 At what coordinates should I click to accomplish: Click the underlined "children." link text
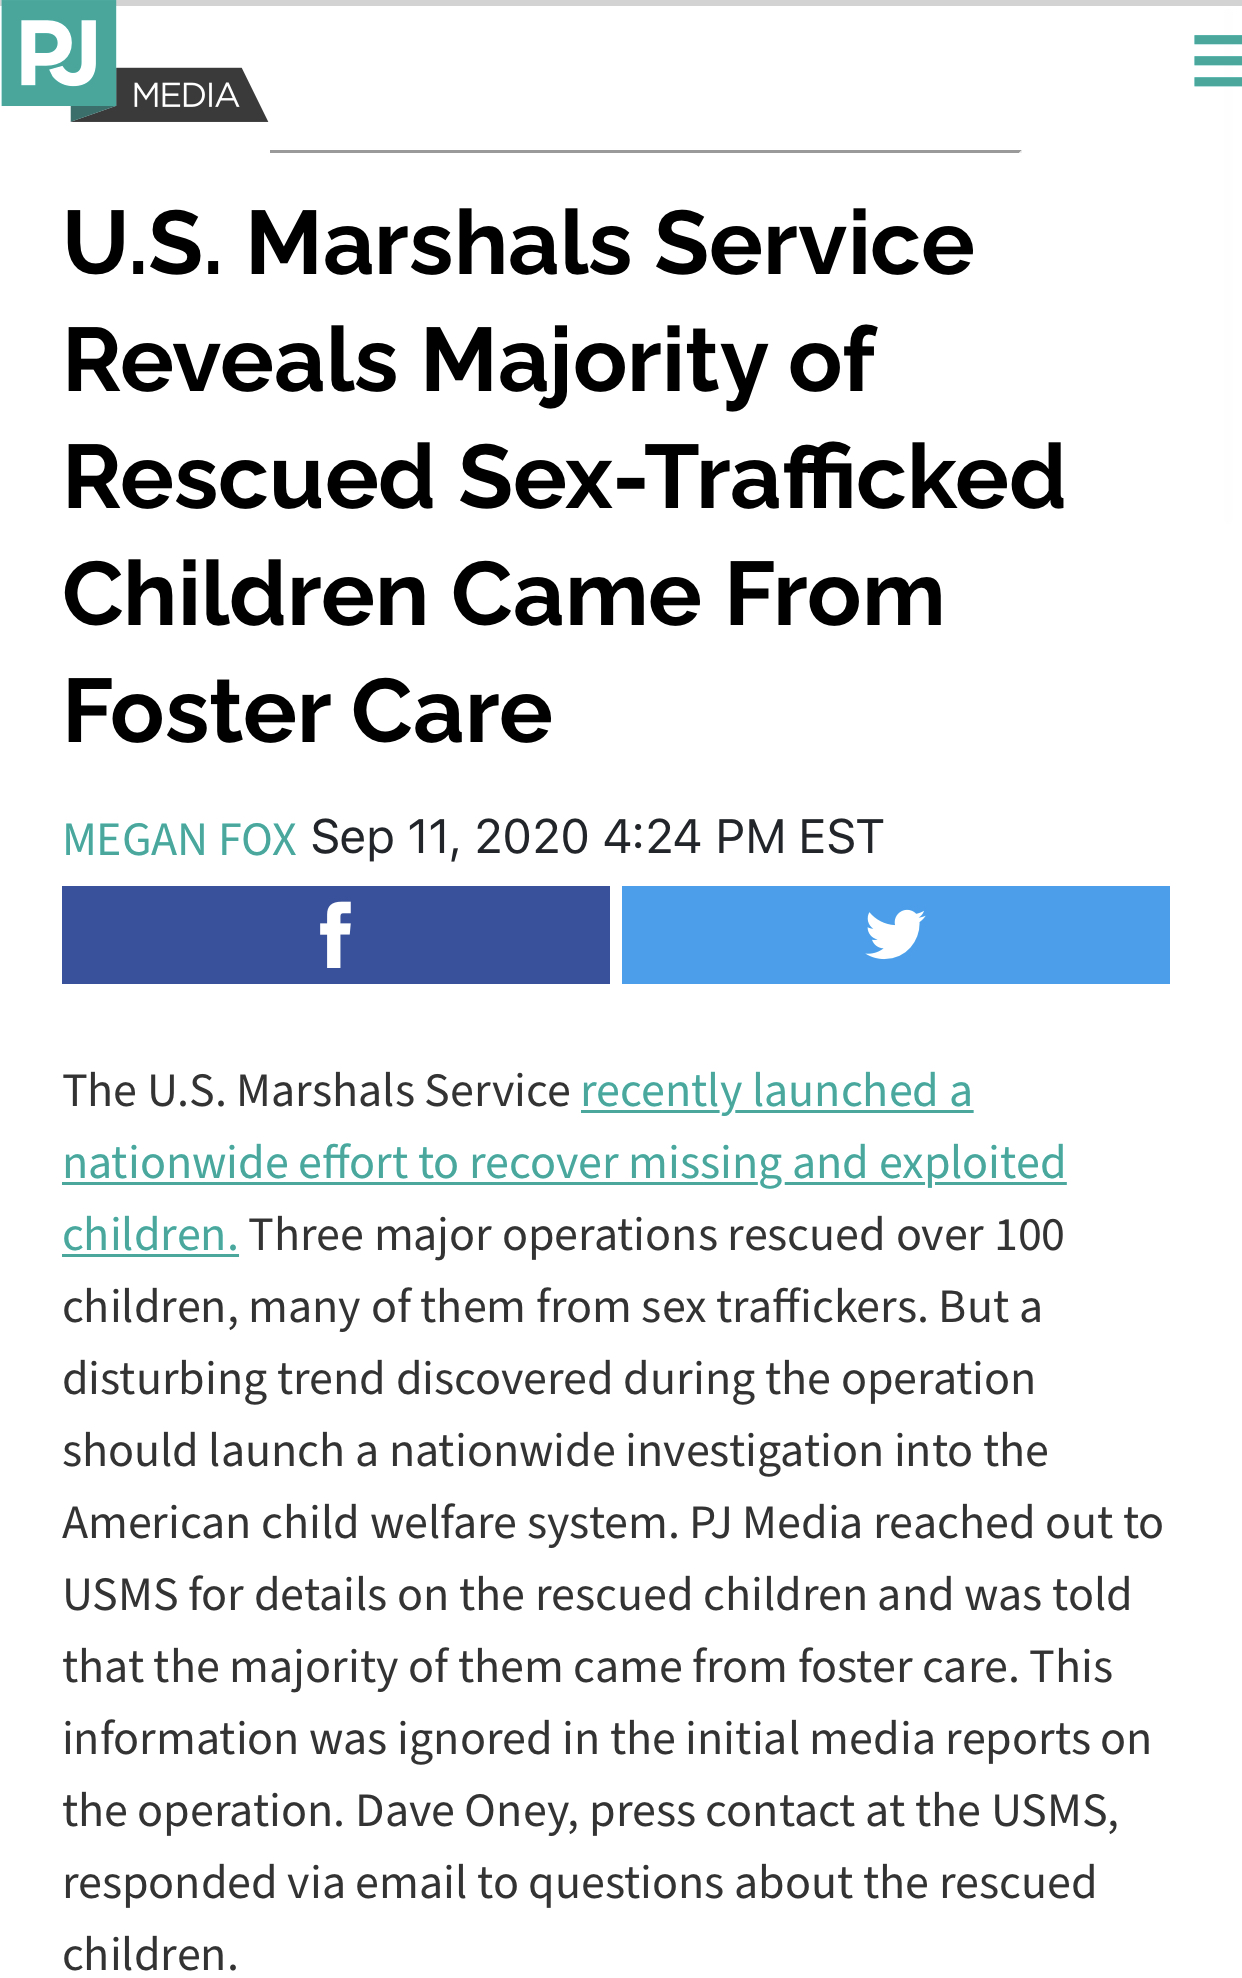[x=150, y=1235]
